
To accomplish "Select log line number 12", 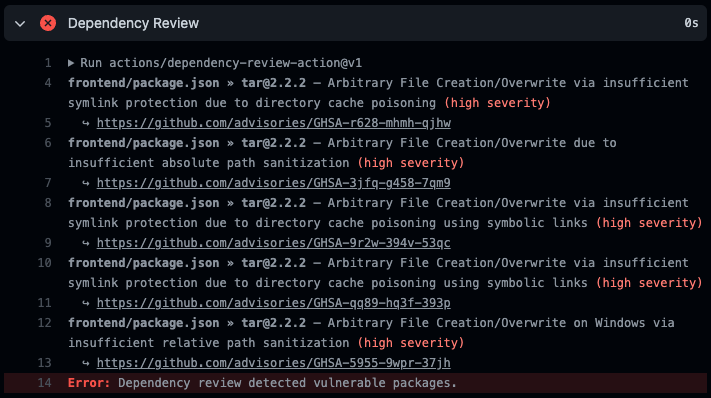I will 44,323.
